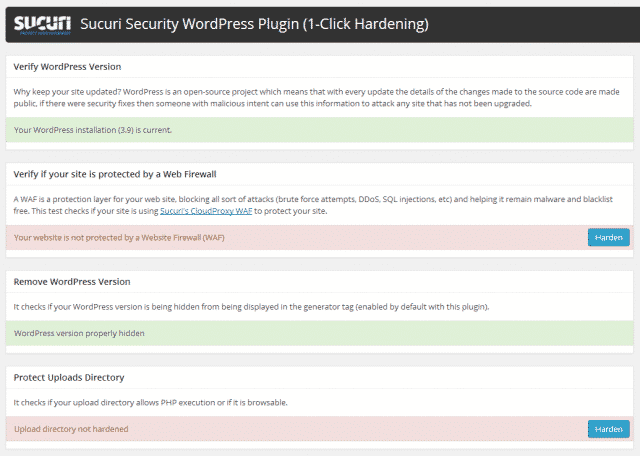Click the Verify WordPress Version heading

[x=67, y=67]
